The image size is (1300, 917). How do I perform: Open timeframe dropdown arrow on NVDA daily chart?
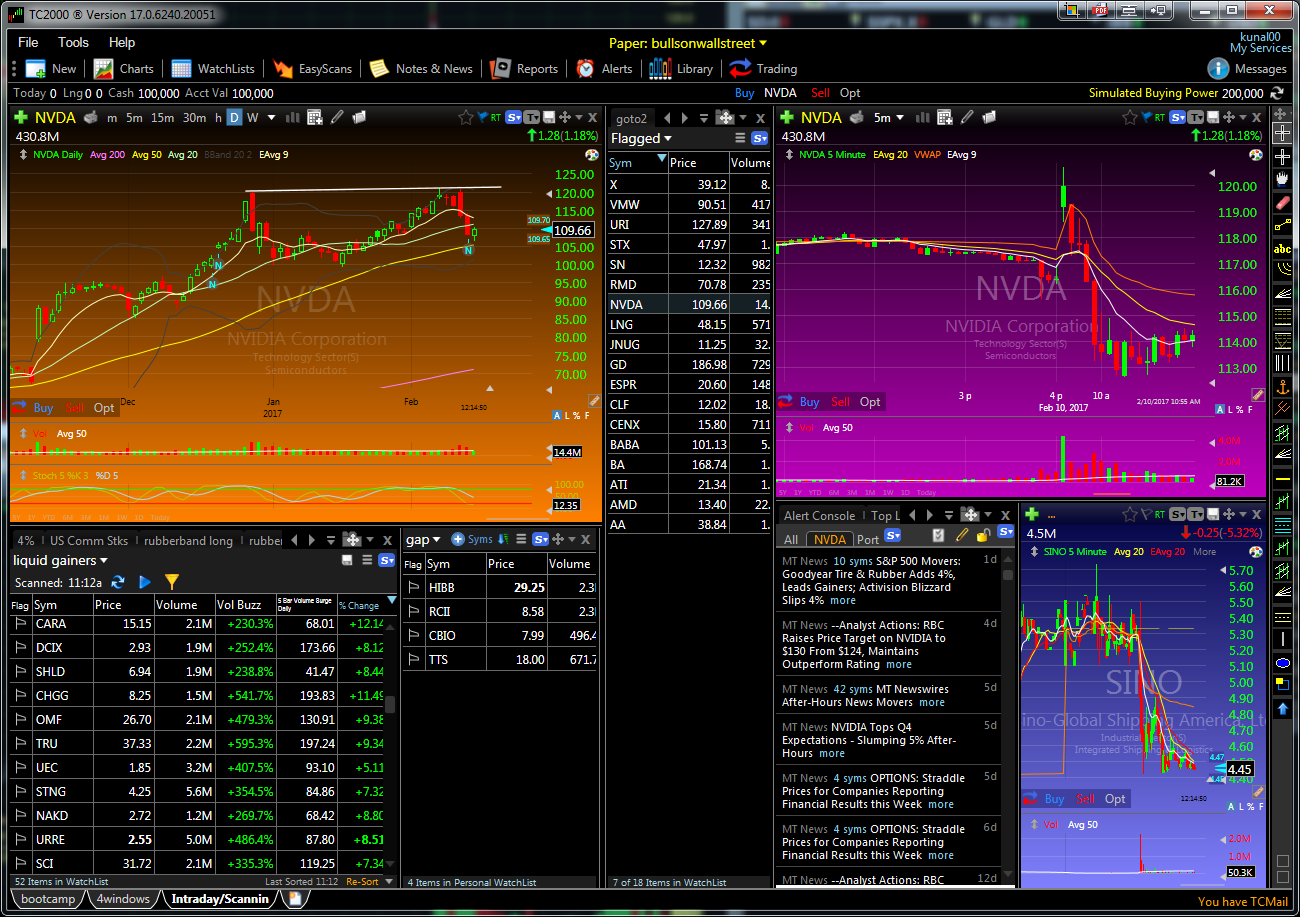pos(270,118)
